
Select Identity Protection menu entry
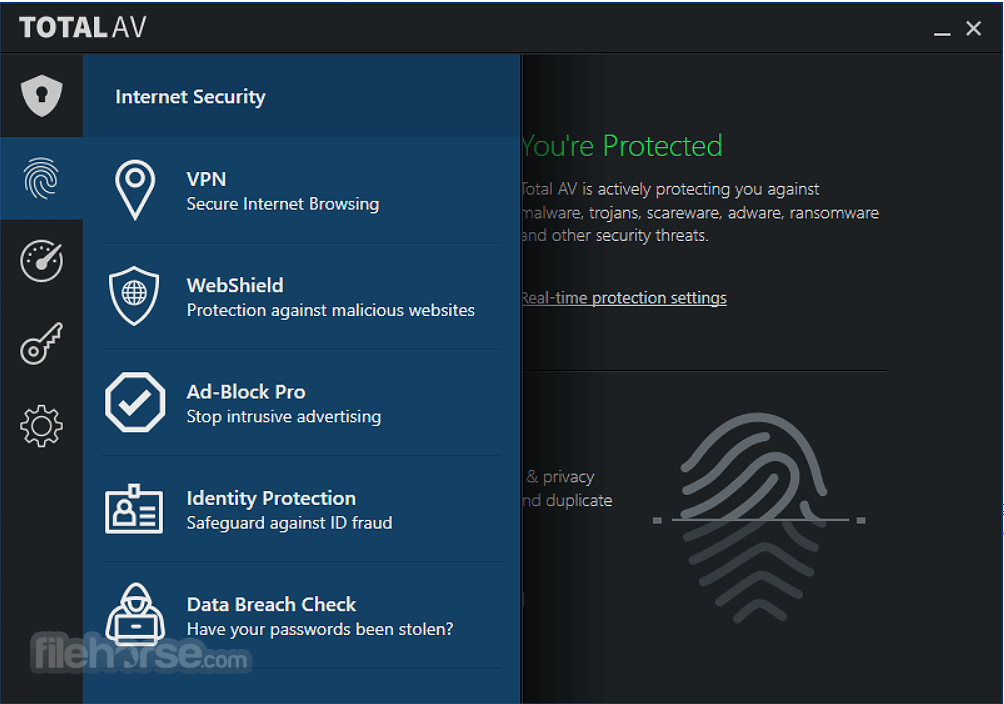click(x=301, y=509)
